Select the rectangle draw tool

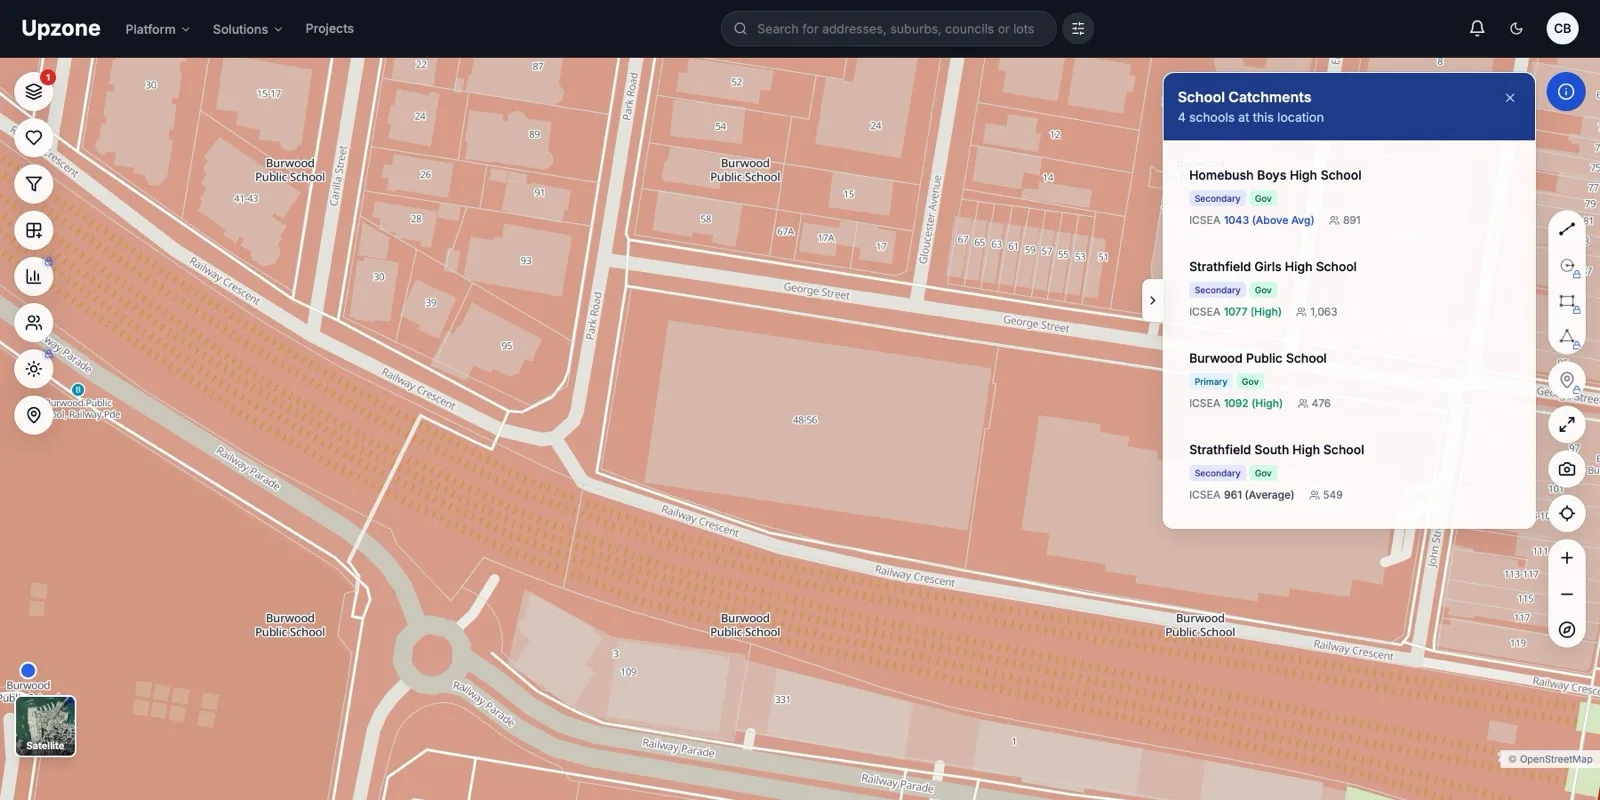tap(1567, 302)
